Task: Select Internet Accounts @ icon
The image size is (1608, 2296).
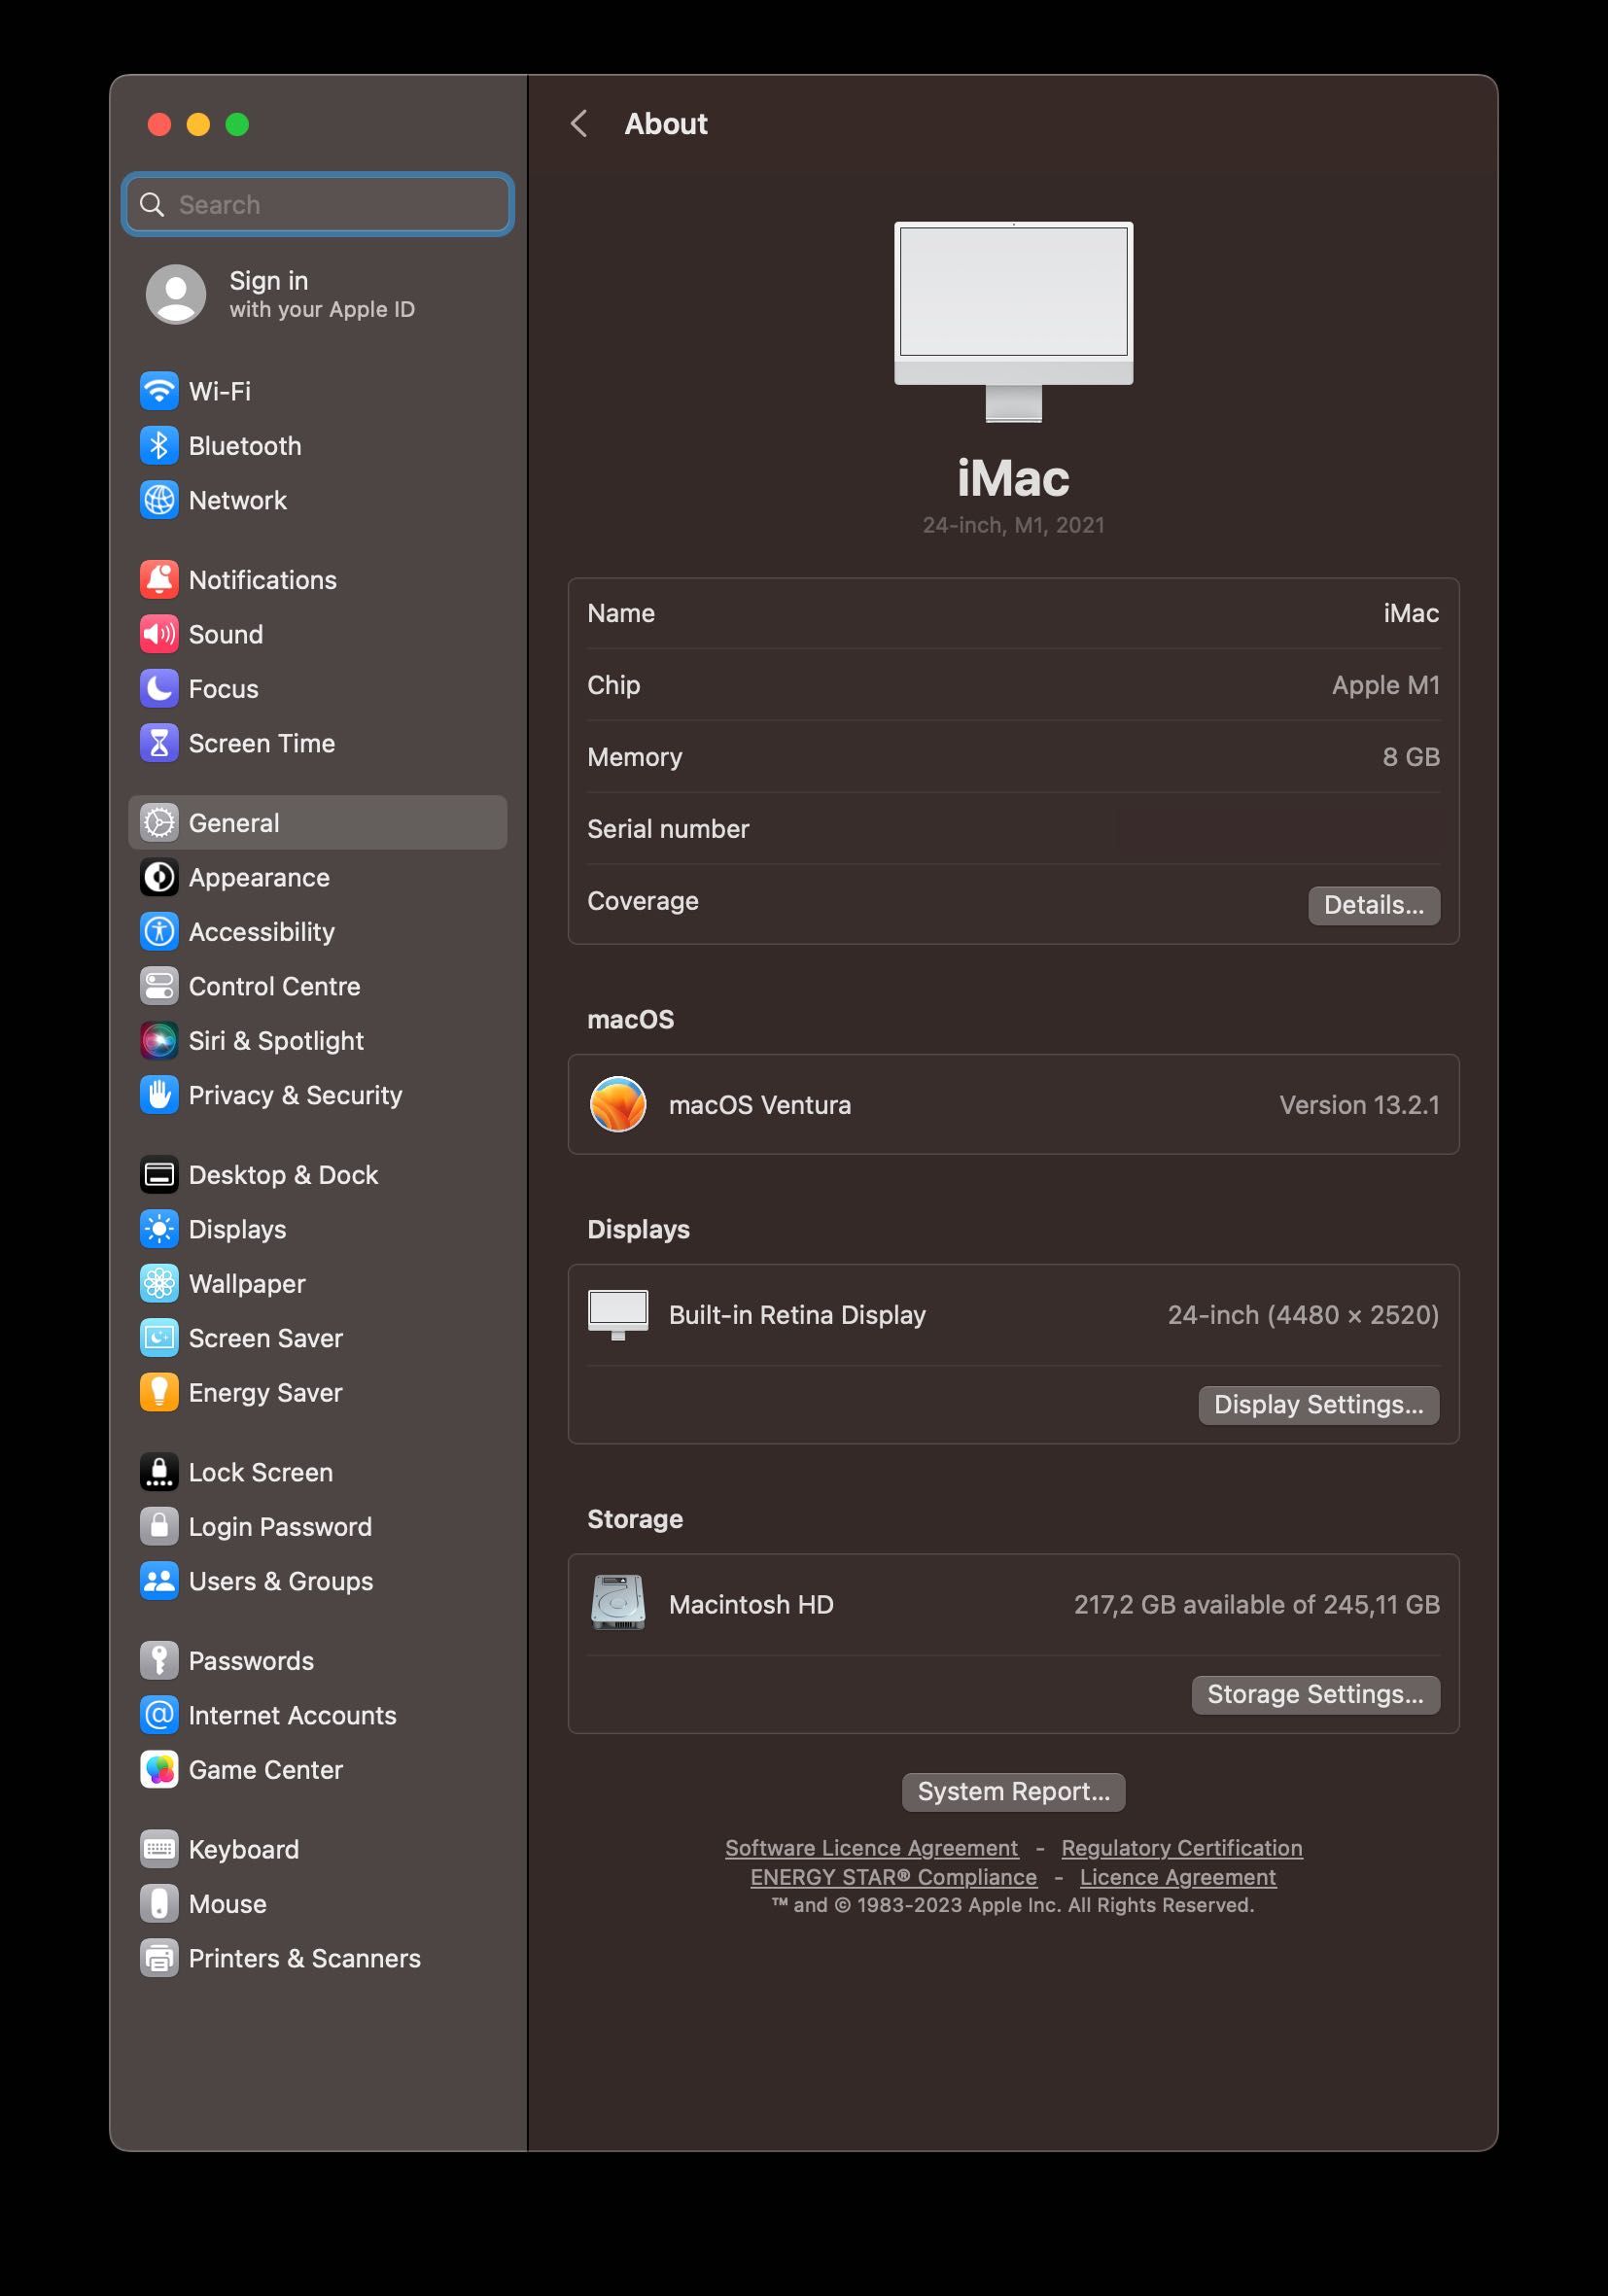Action: pyautogui.click(x=159, y=1715)
